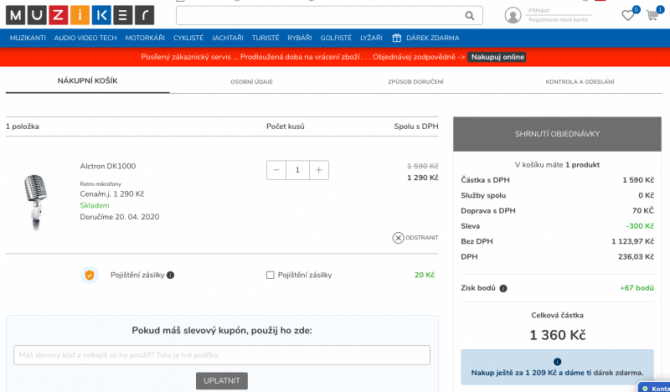Image resolution: width=670 pixels, height=392 pixels.
Task: Click the Nakupuj online banner button
Action: (x=497, y=57)
